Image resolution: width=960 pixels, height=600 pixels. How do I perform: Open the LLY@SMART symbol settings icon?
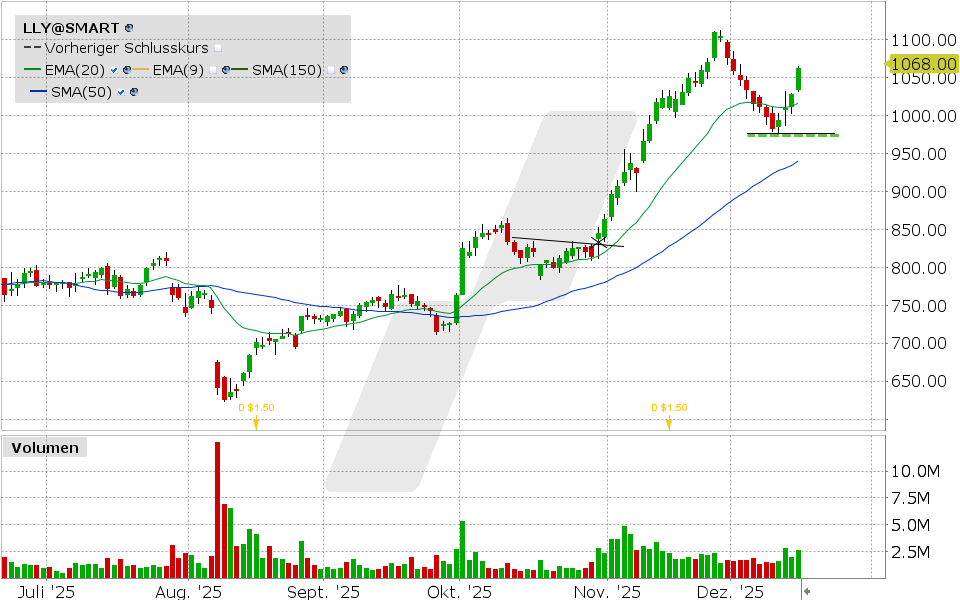[127, 27]
